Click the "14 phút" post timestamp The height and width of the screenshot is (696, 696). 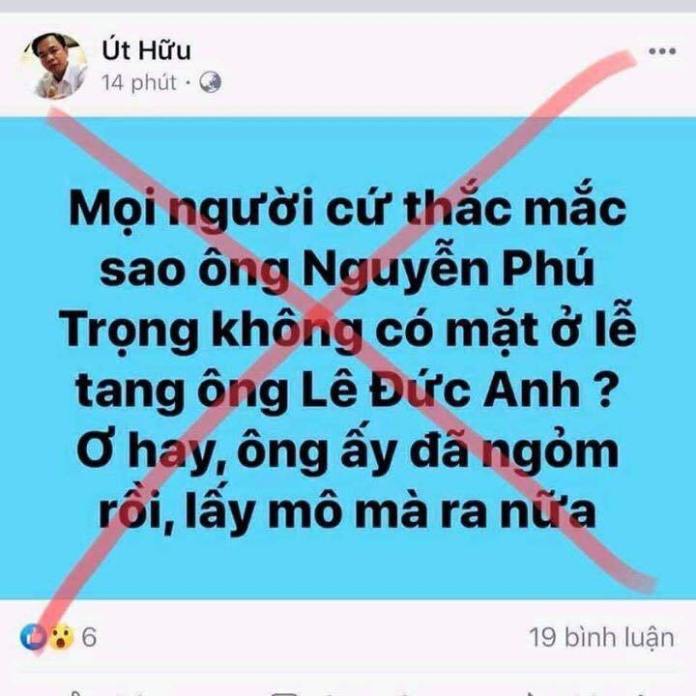coord(139,83)
